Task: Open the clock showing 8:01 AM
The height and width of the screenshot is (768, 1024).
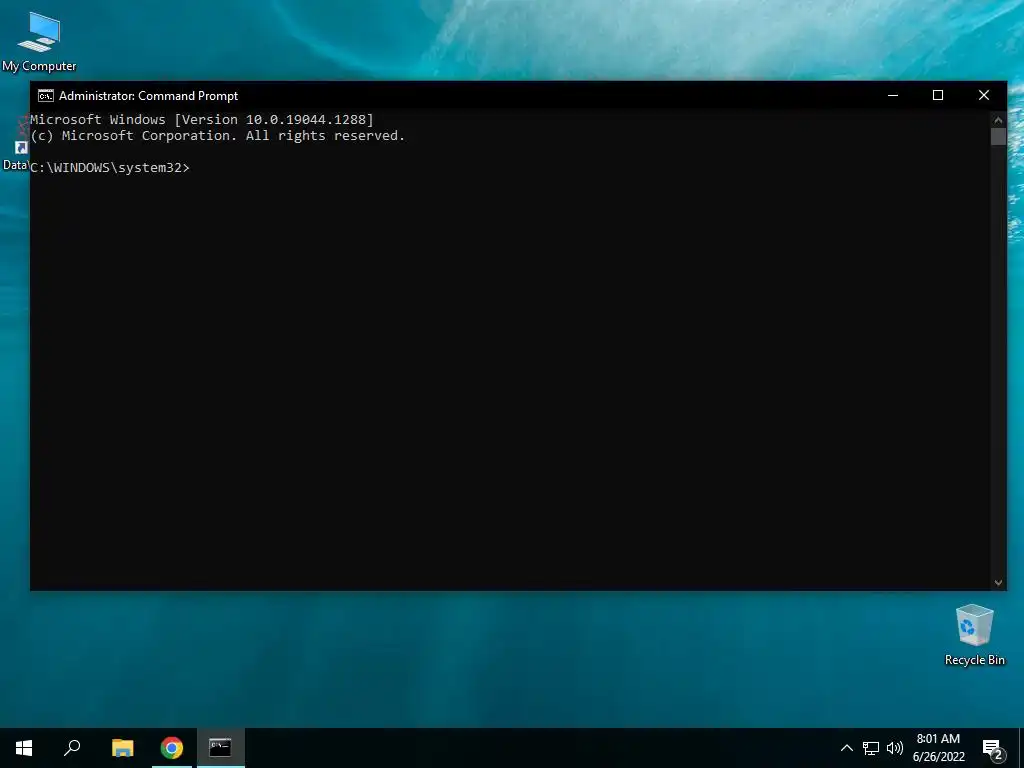Action: click(x=938, y=748)
